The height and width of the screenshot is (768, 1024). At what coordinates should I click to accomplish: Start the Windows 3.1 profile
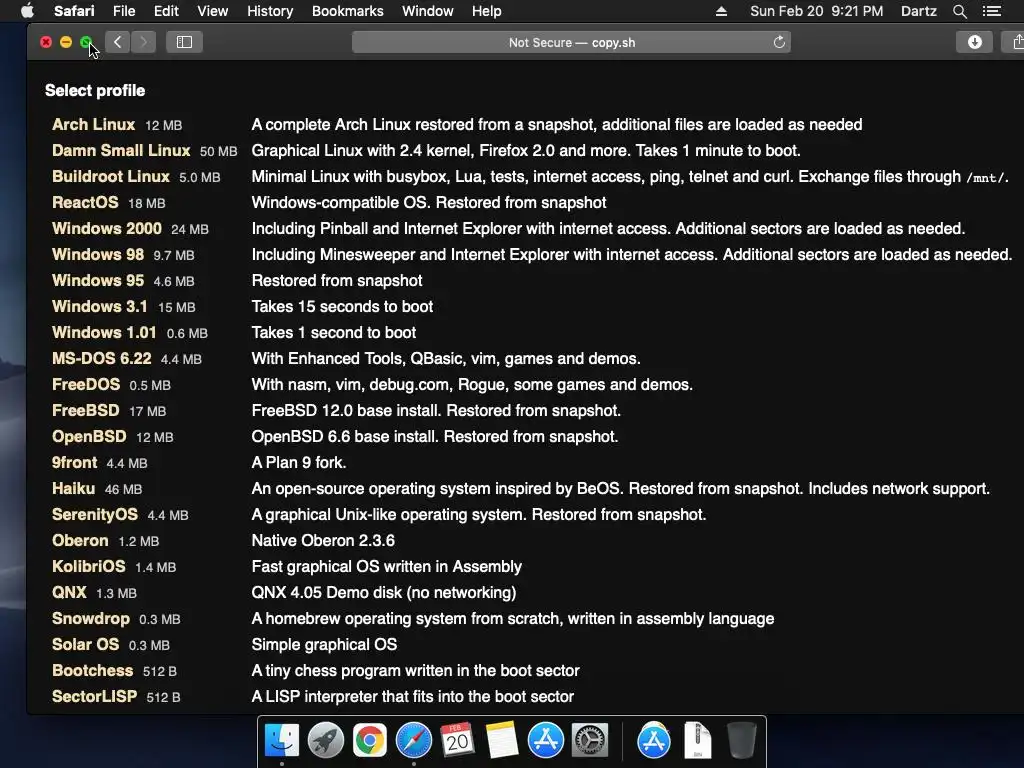99,306
